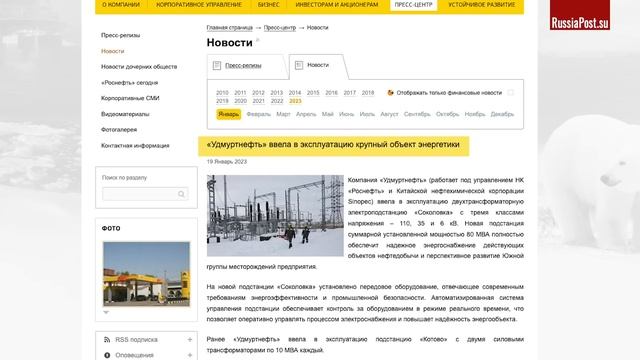640x360 pixels.
Task: Open «Корпоративное управление» menu item
Action: tap(199, 5)
